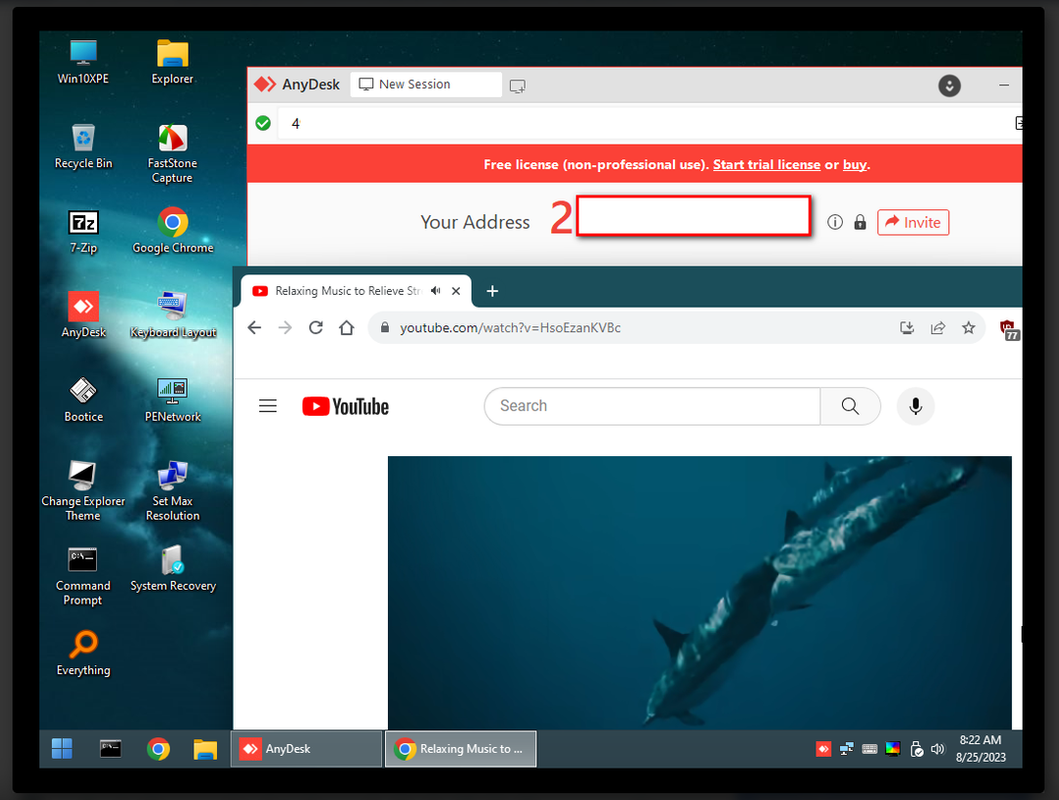Image resolution: width=1059 pixels, height=800 pixels.
Task: Click the AnyDesk system tray icon
Action: coord(823,749)
